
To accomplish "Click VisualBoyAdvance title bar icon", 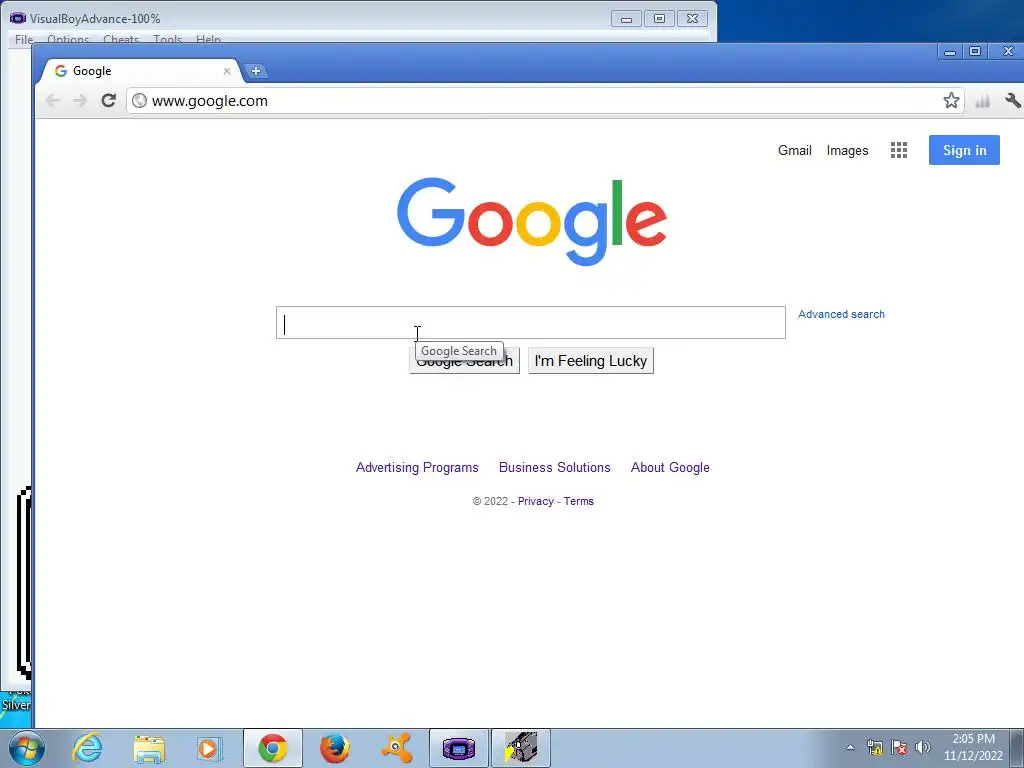I will pyautogui.click(x=18, y=18).
